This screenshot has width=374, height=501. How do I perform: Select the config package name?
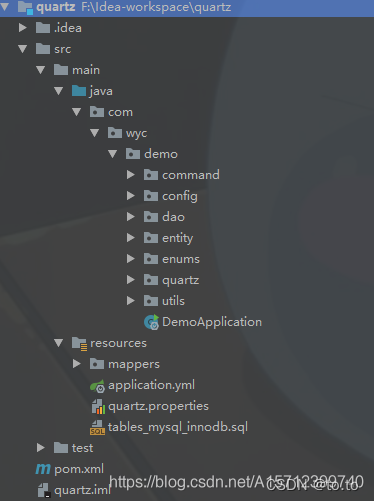(180, 196)
